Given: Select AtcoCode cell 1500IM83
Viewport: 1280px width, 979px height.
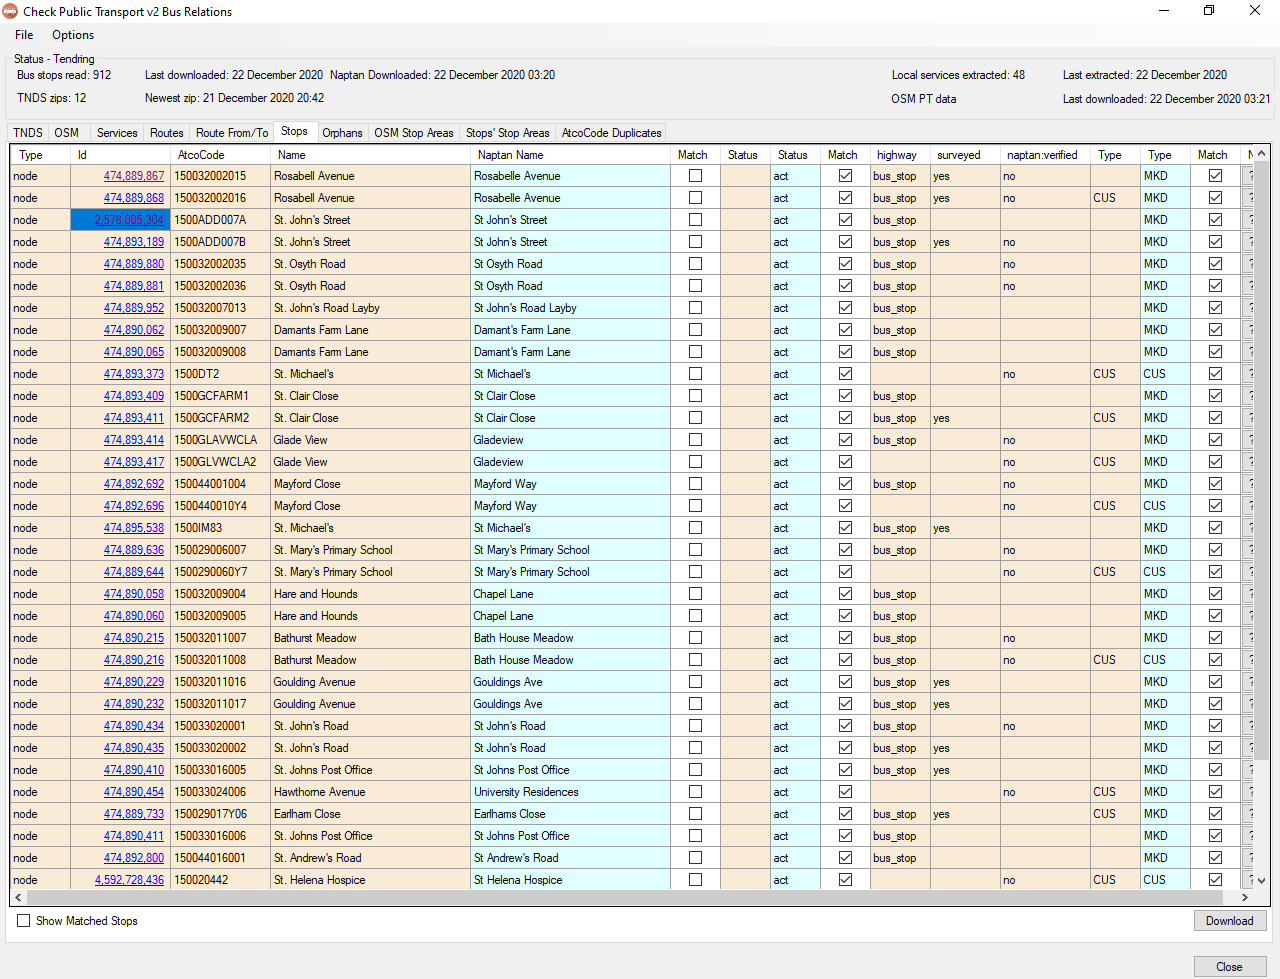Looking at the screenshot, I should pyautogui.click(x=220, y=528).
